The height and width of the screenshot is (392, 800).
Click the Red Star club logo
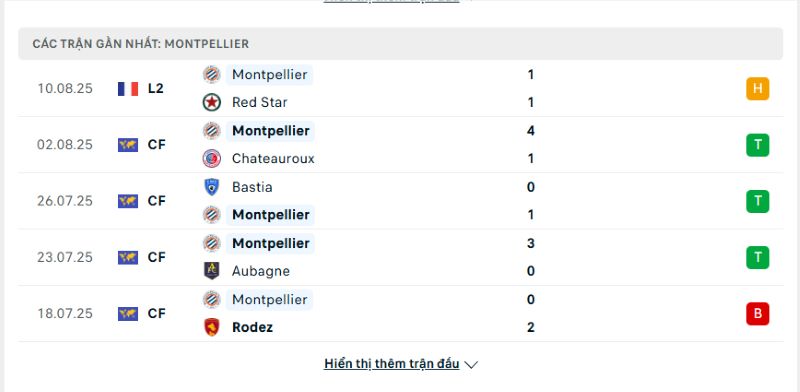[211, 103]
